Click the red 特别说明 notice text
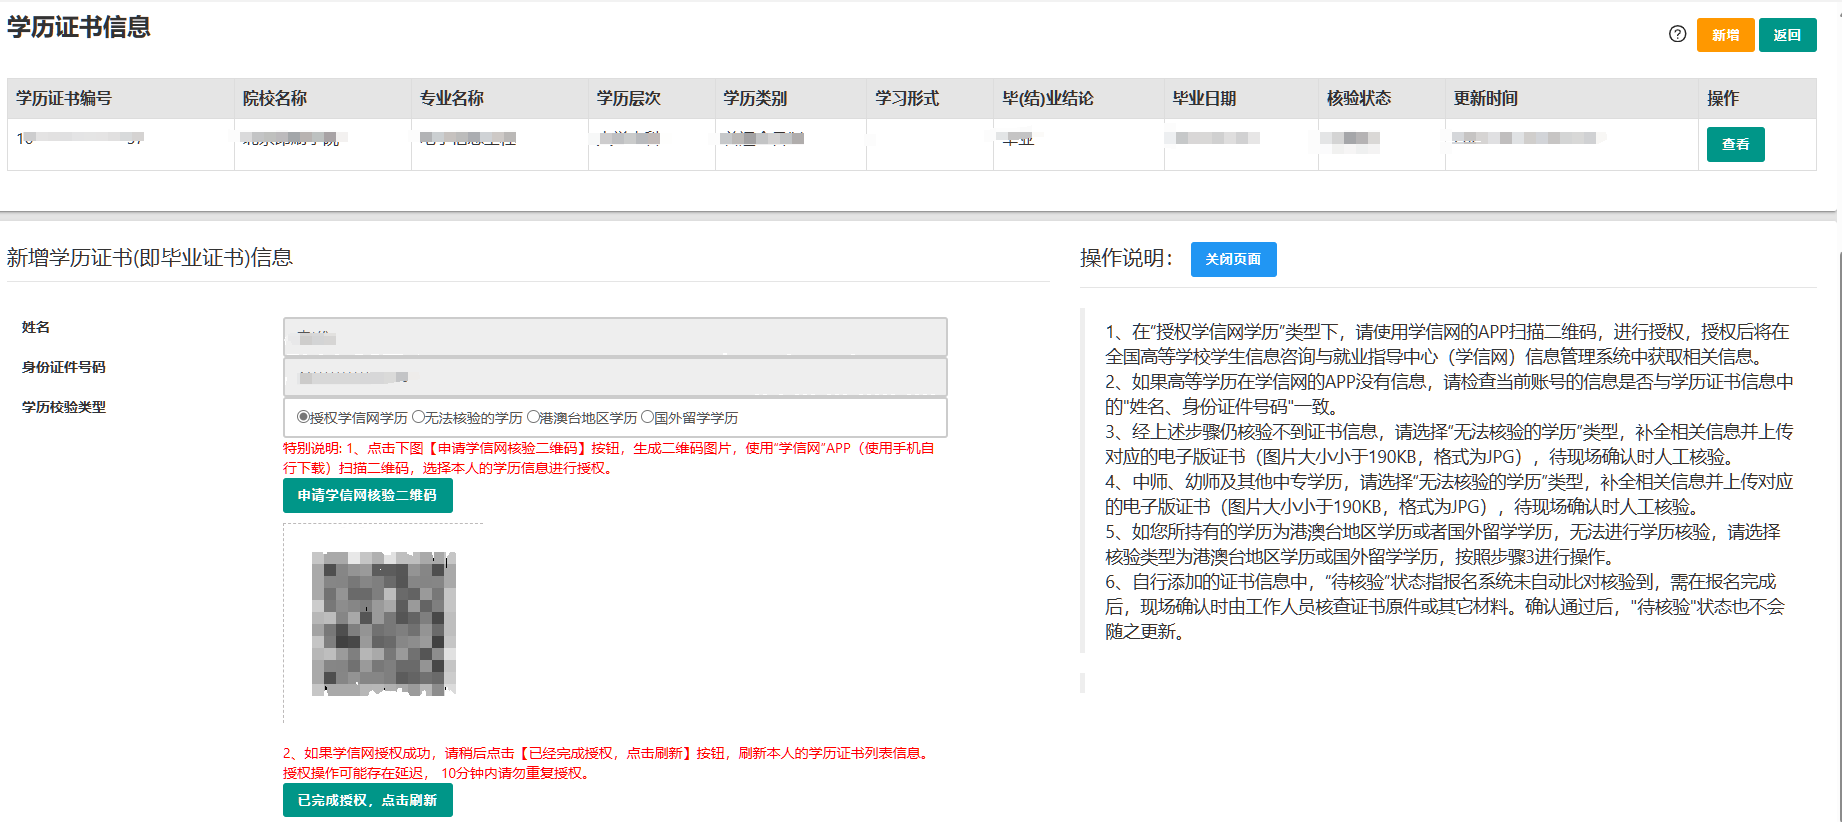 (609, 458)
